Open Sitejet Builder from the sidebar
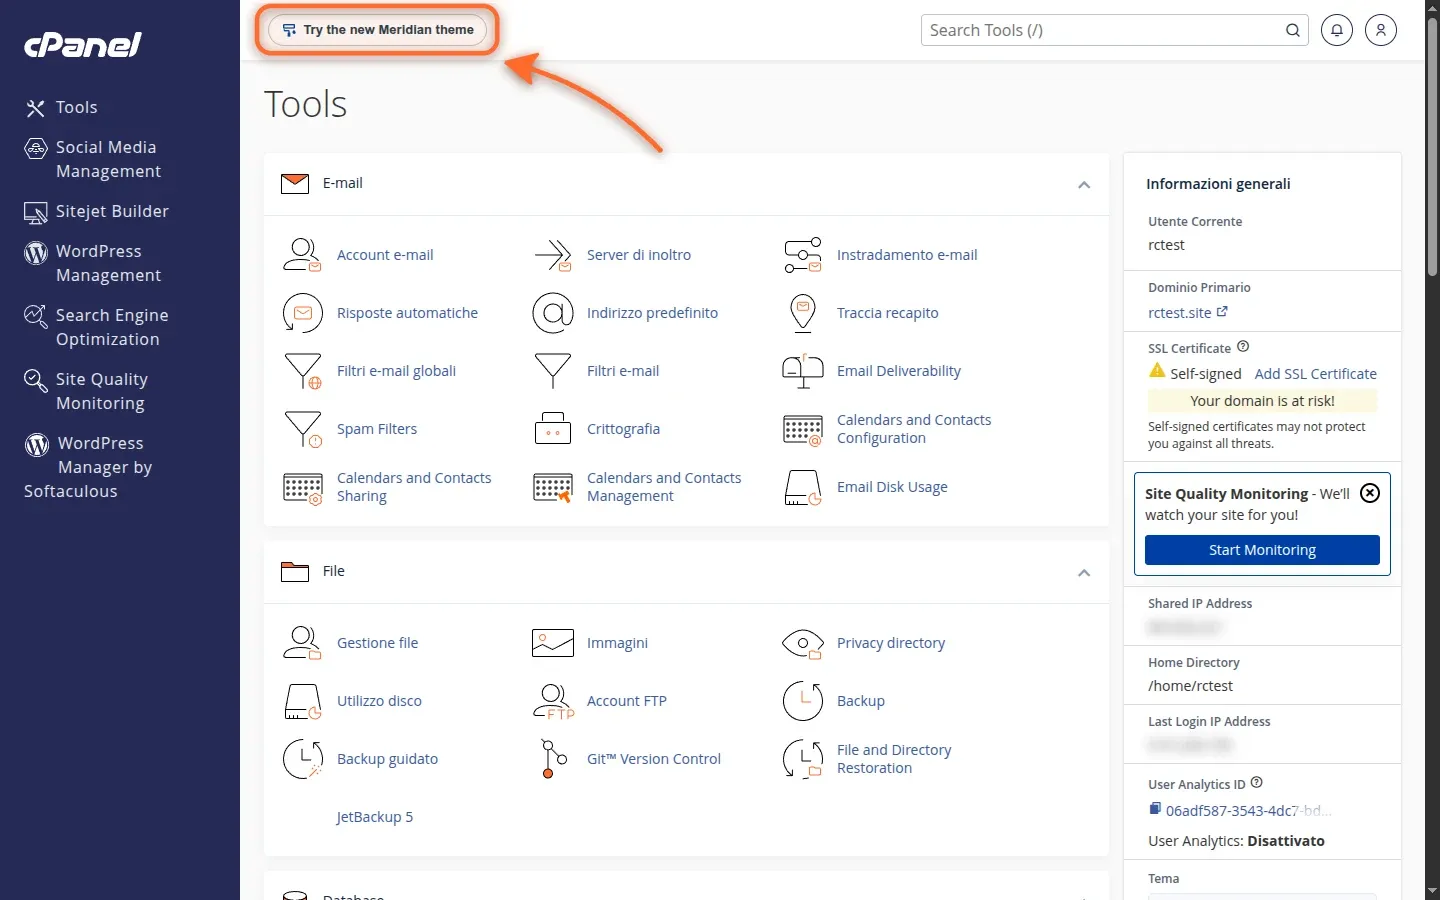1440x900 pixels. click(x=96, y=212)
